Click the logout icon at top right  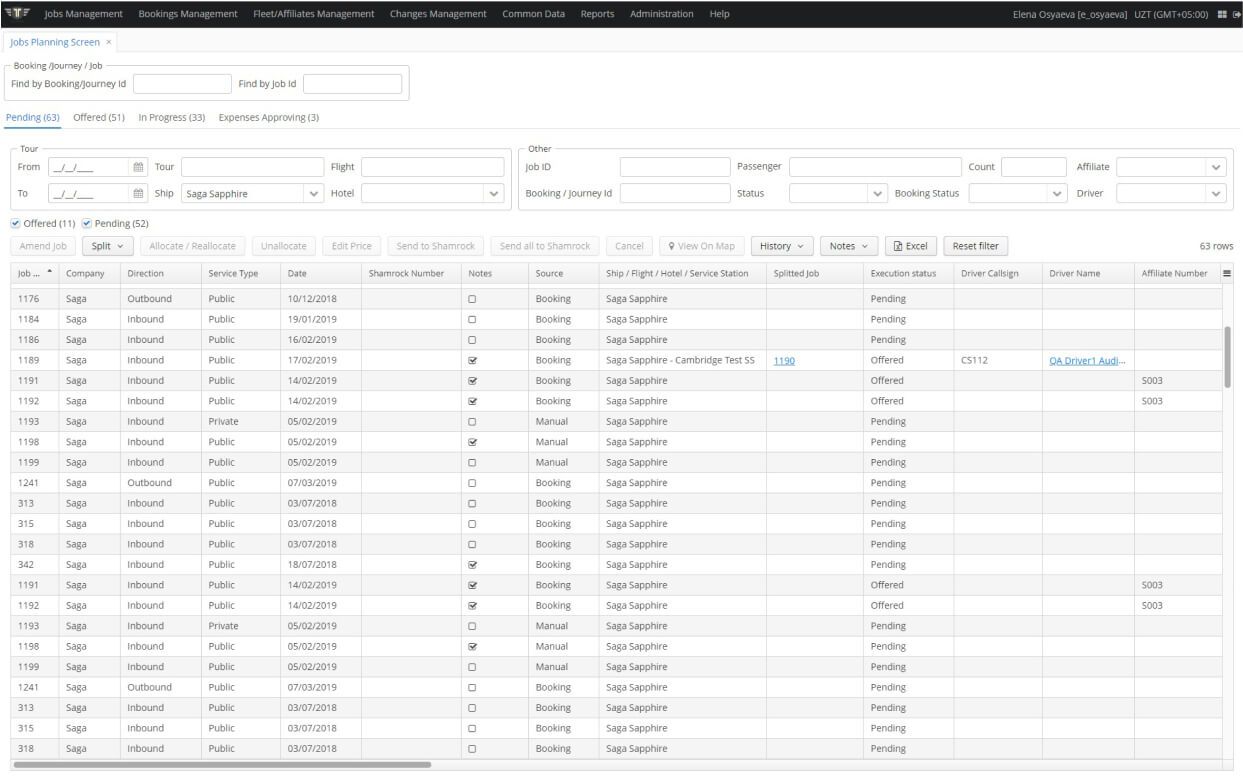click(1236, 15)
